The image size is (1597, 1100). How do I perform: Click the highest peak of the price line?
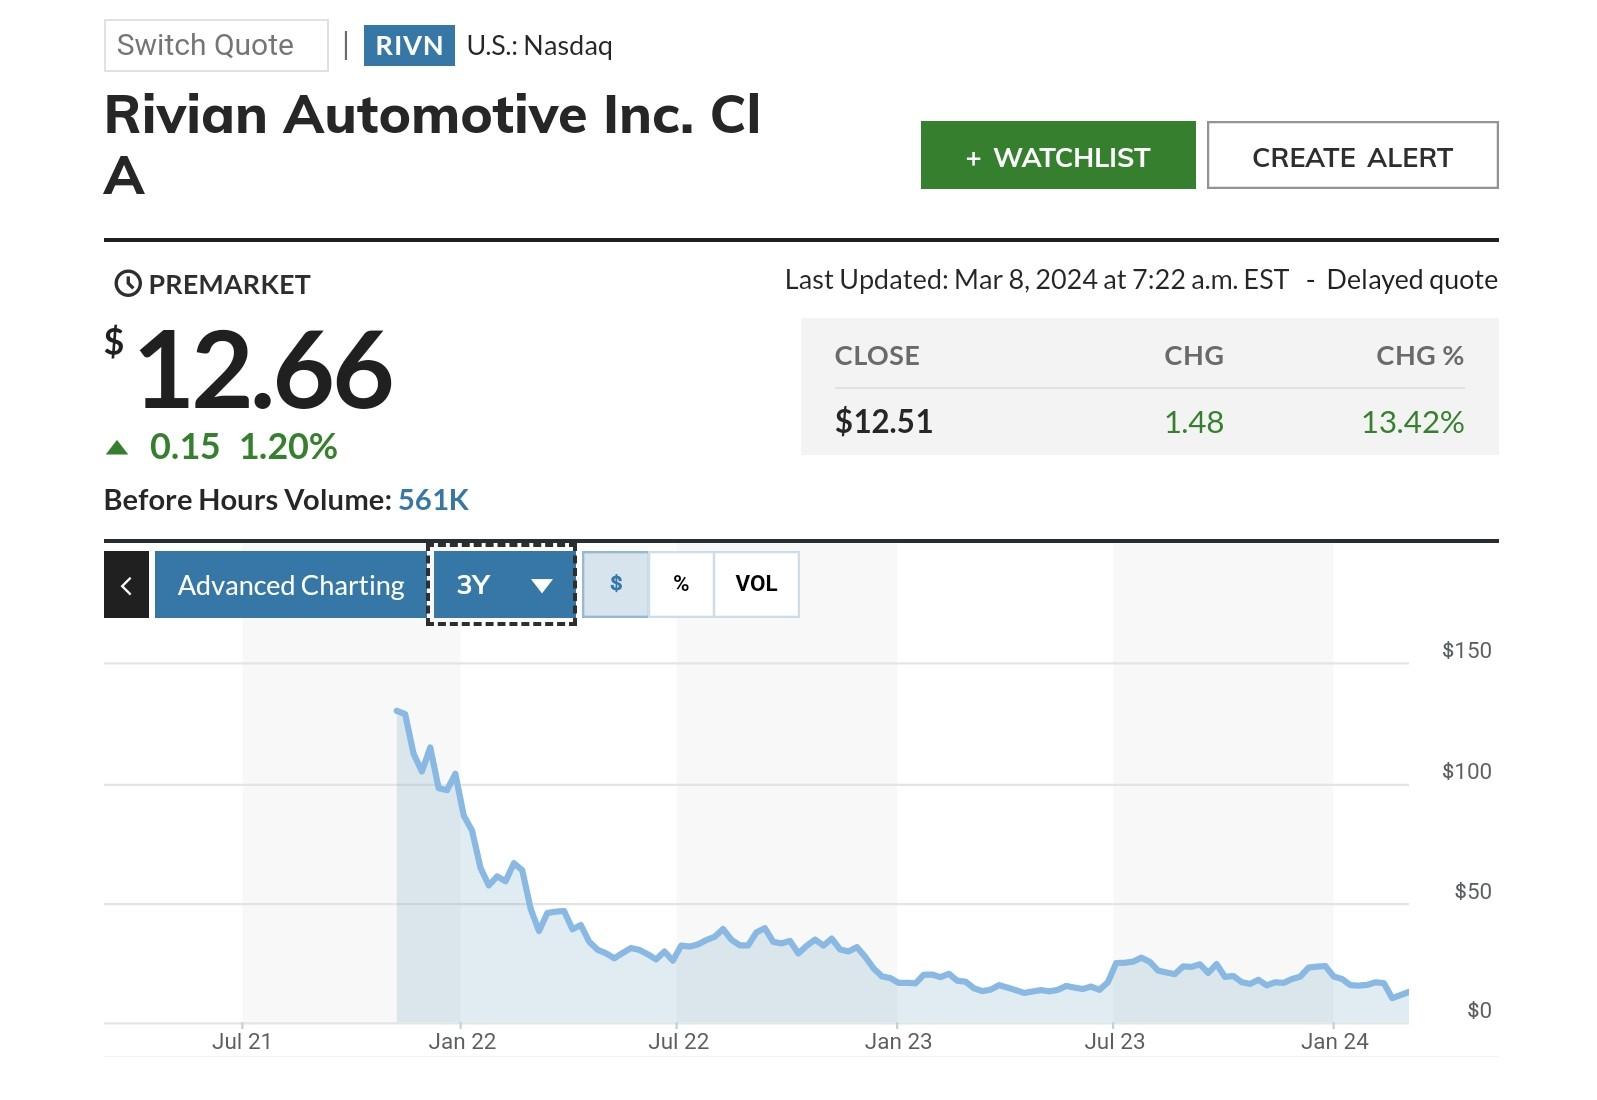coord(398,711)
